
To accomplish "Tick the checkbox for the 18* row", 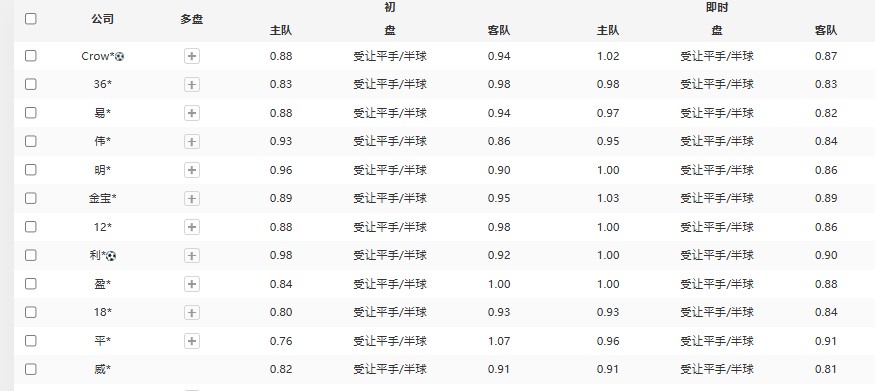I will click(31, 312).
